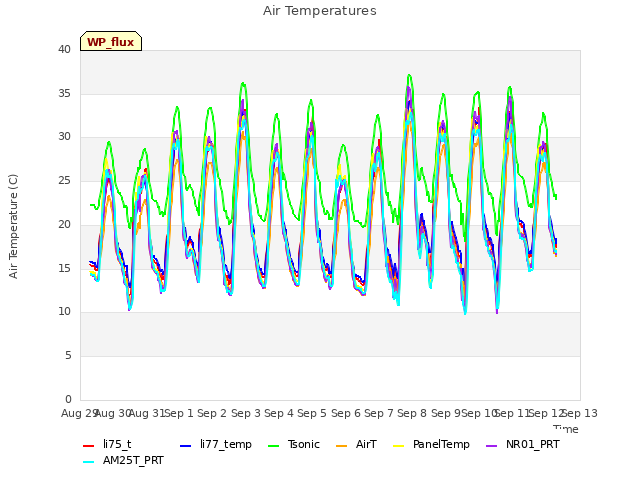Click the 5 y-axis tick label
The height and width of the screenshot is (480, 640).
[x=68, y=356]
